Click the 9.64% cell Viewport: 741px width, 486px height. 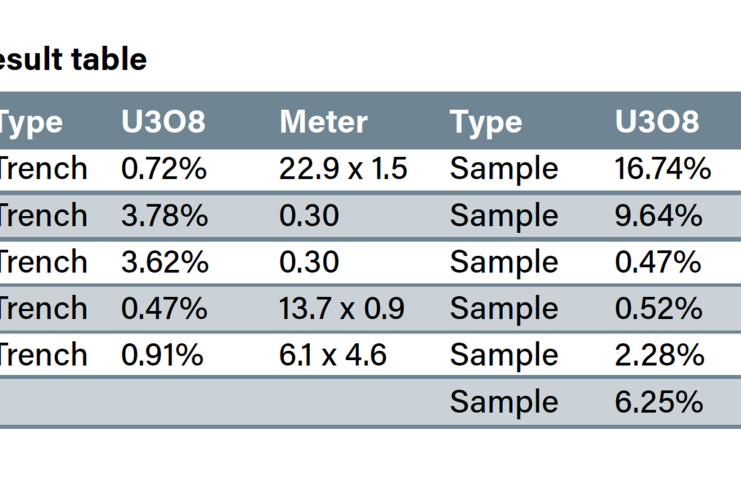click(658, 215)
